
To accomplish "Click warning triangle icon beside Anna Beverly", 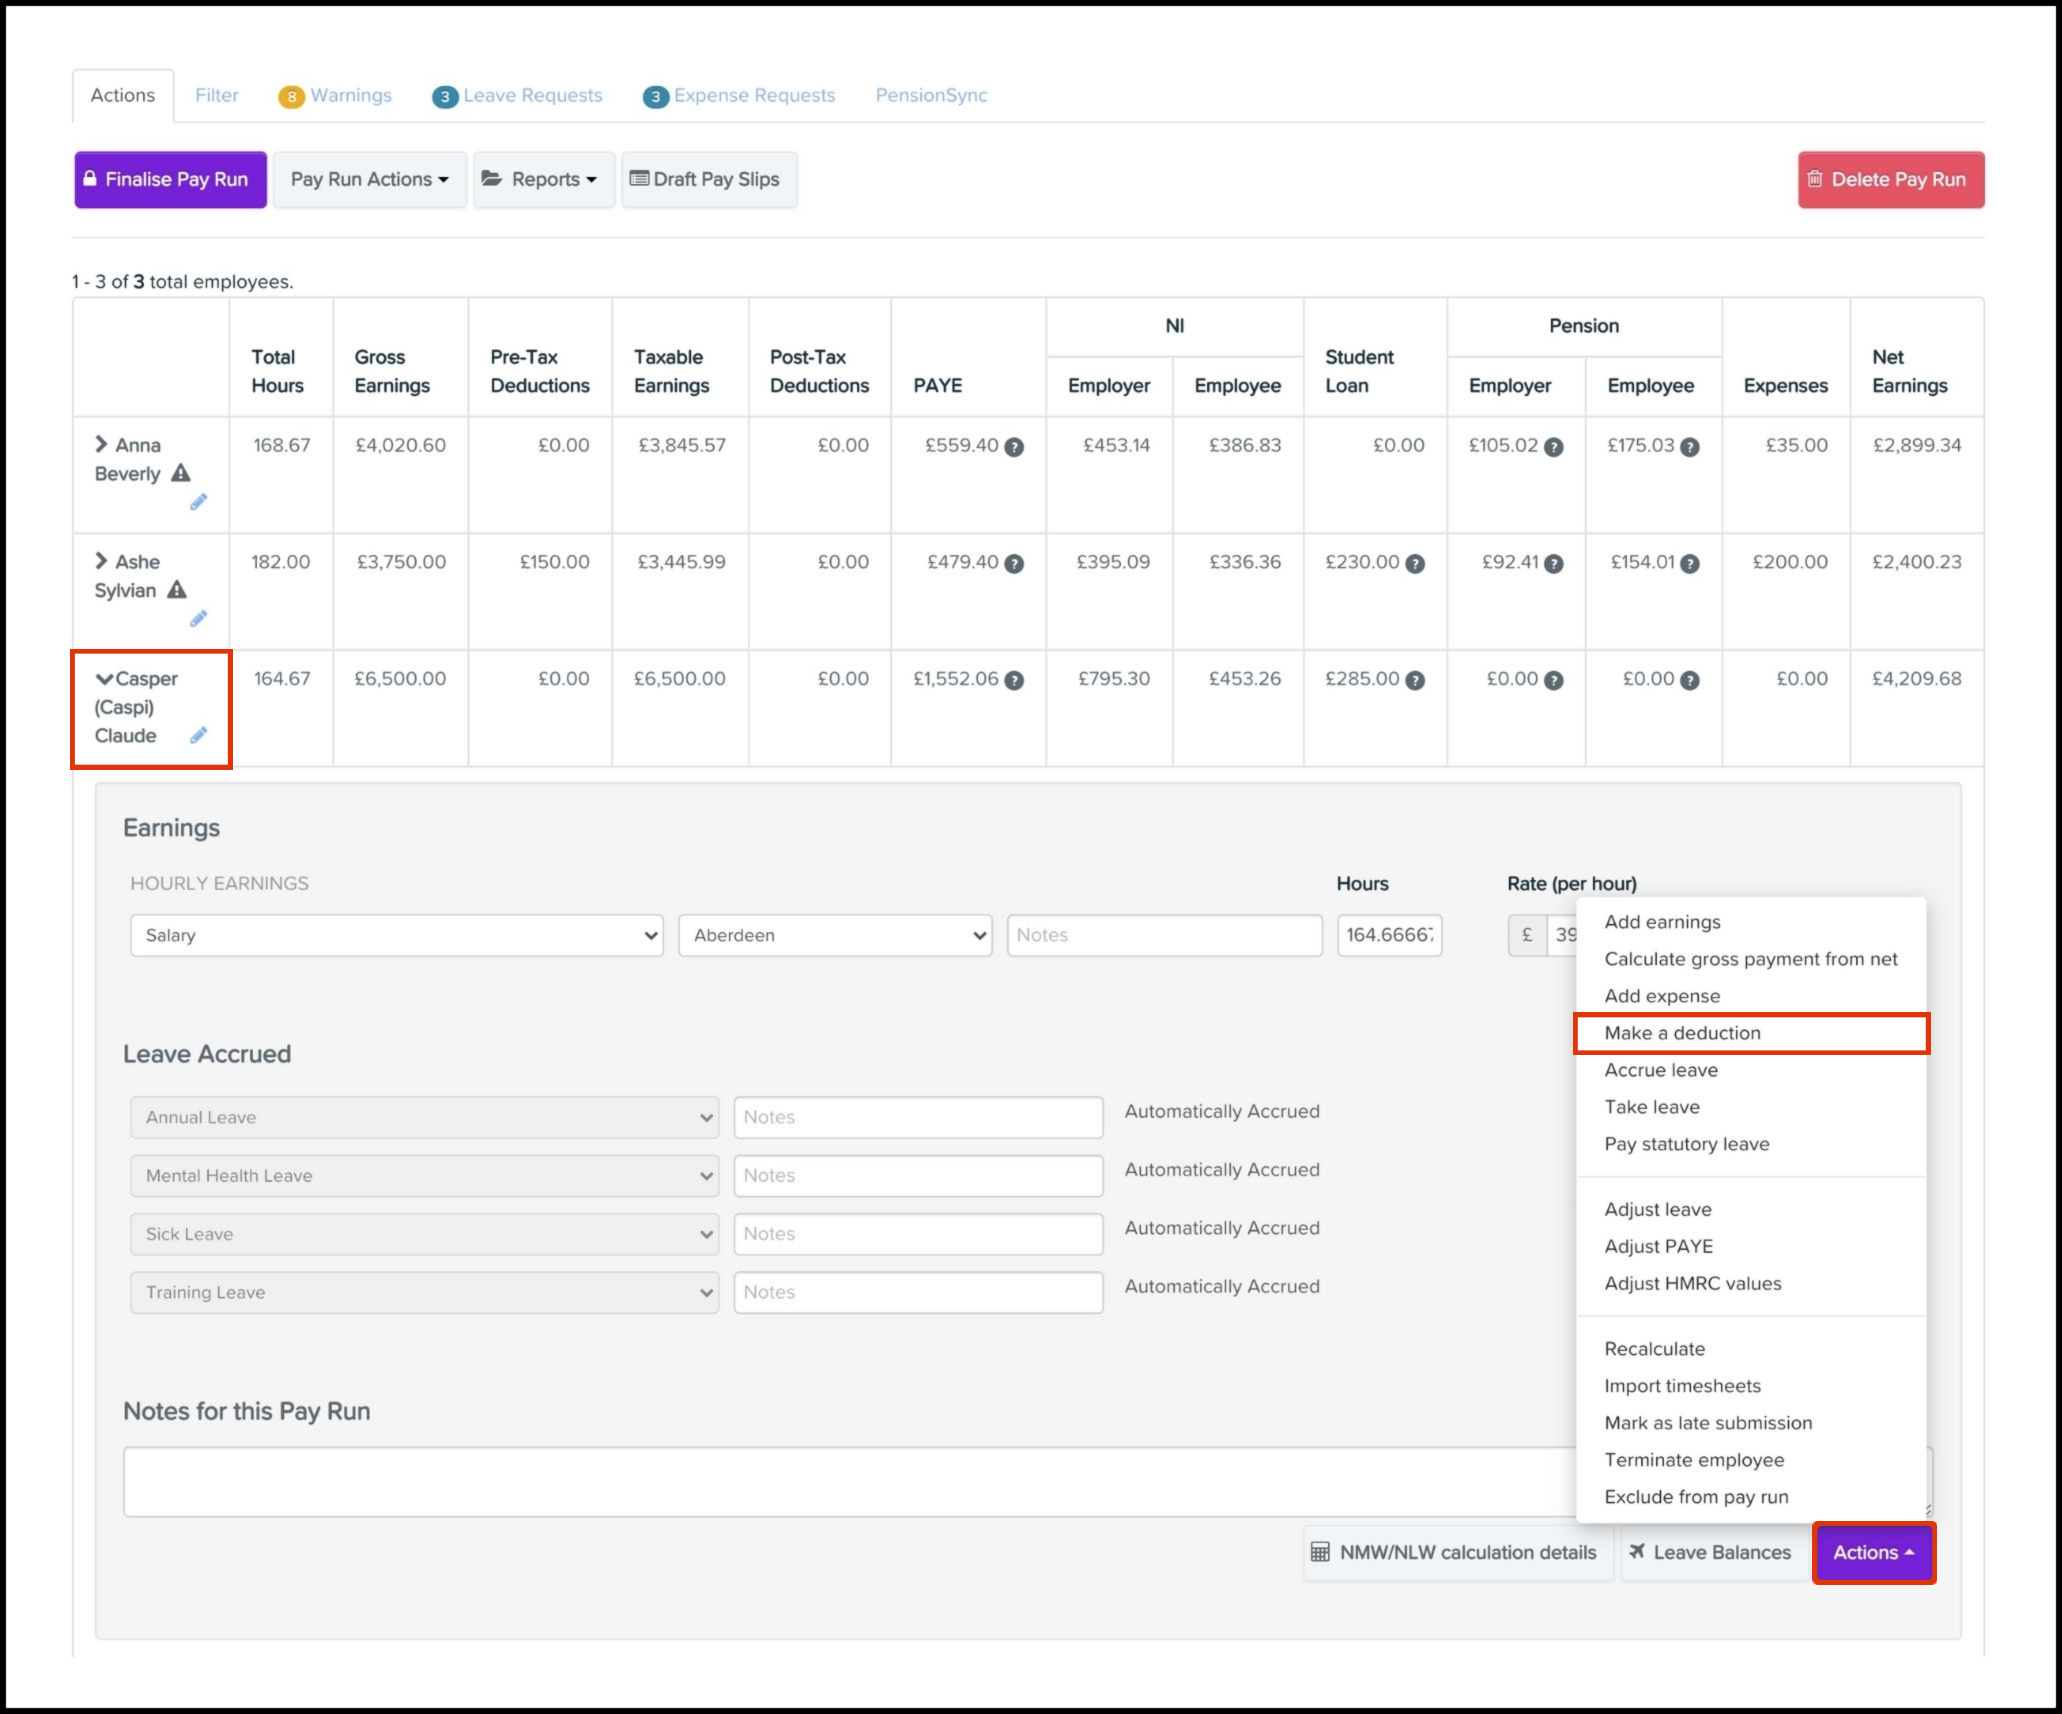I will 180,472.
